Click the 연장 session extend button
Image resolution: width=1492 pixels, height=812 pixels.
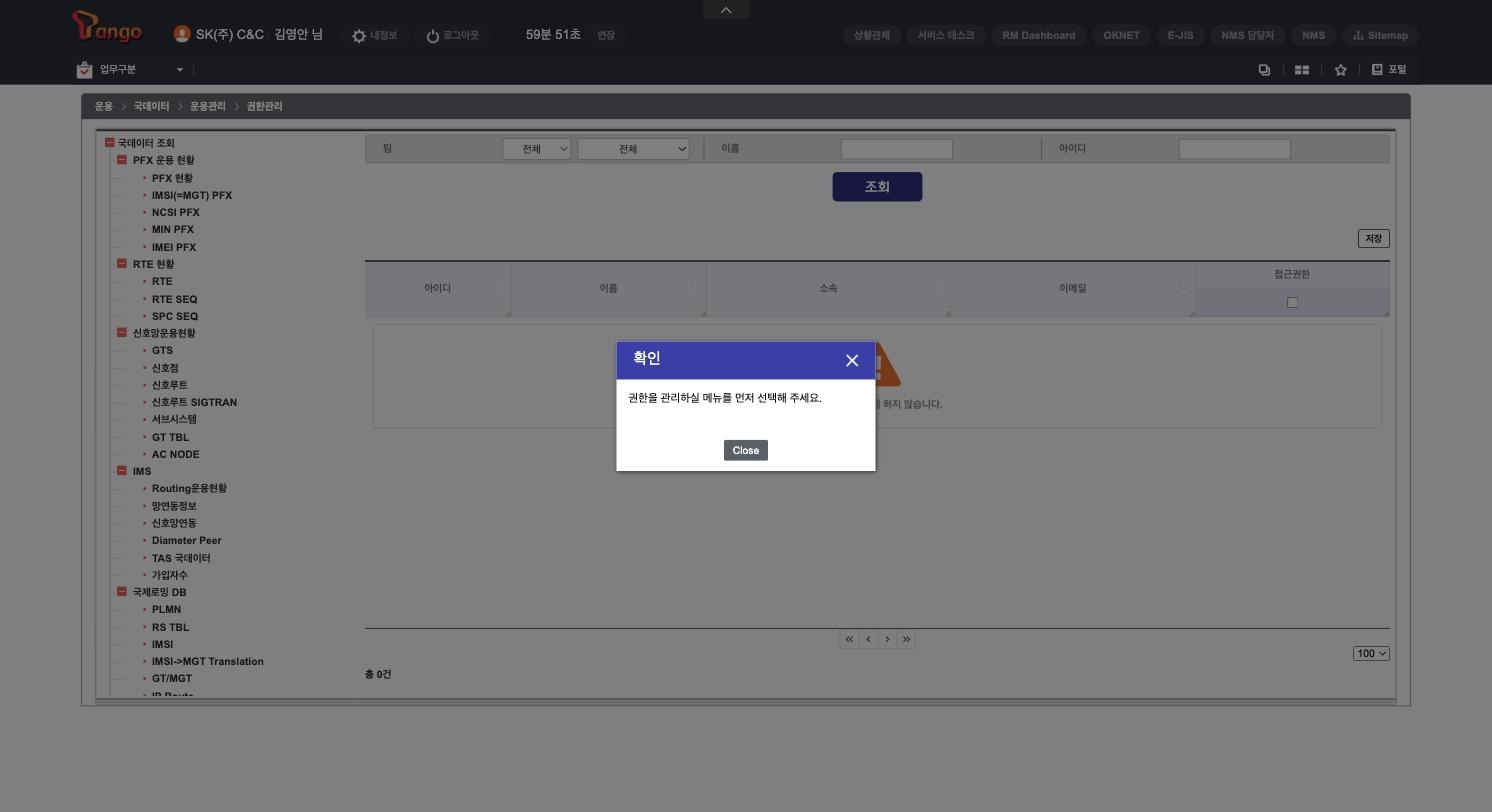(x=606, y=36)
